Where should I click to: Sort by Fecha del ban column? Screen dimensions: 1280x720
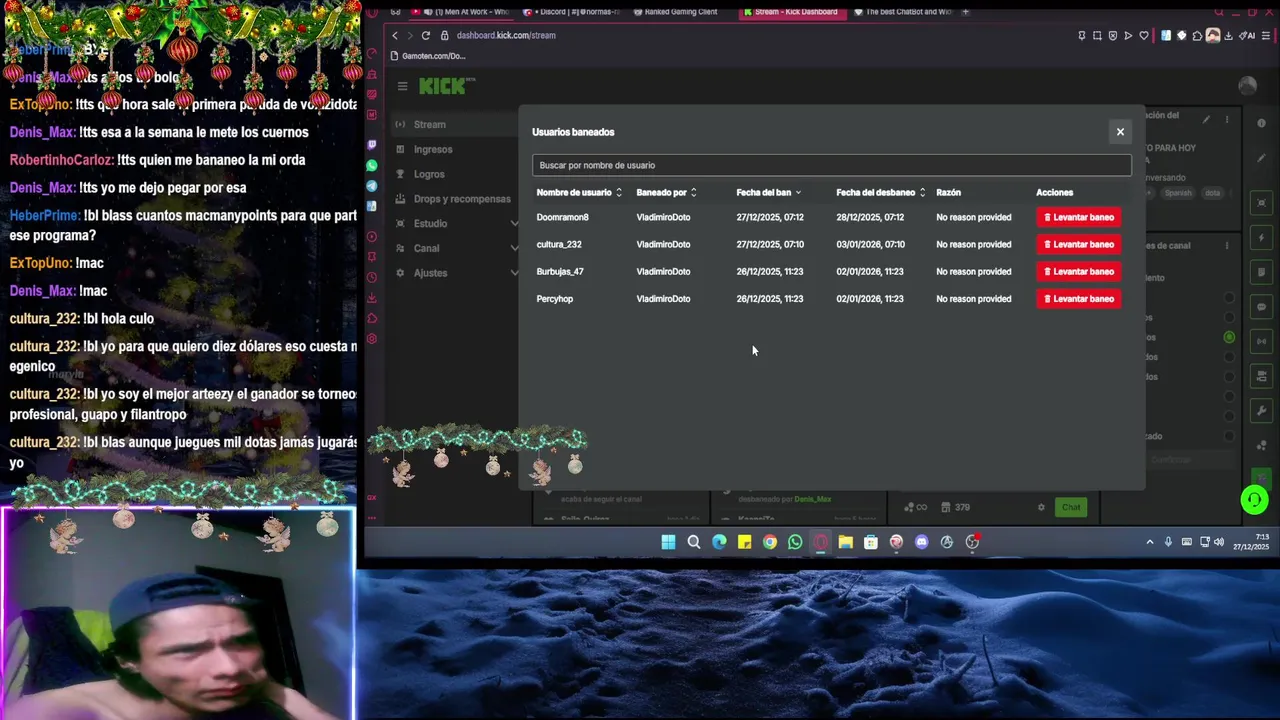pyautogui.click(x=768, y=192)
